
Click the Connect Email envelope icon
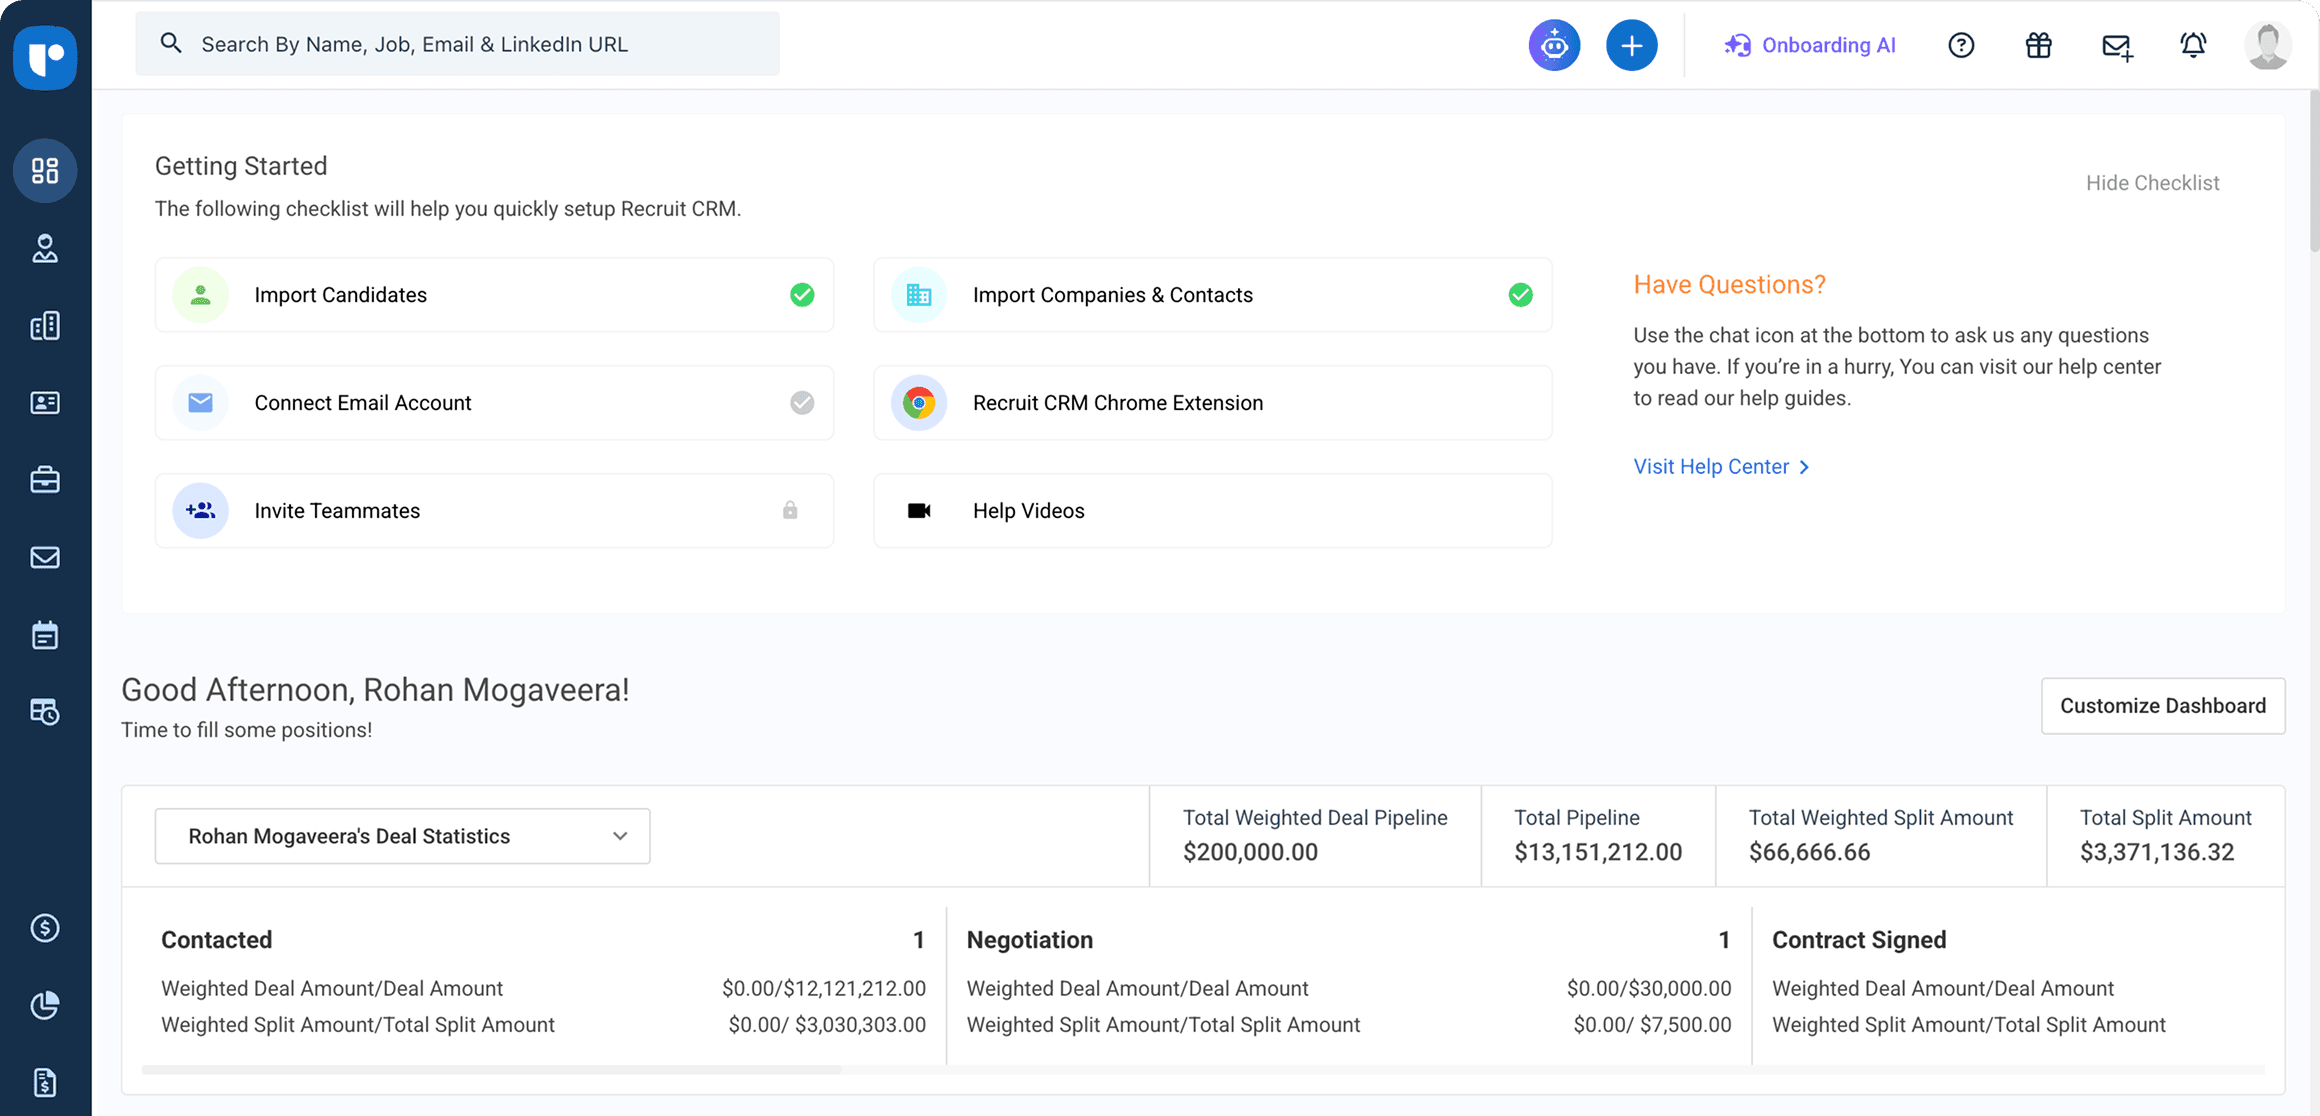pyautogui.click(x=200, y=403)
